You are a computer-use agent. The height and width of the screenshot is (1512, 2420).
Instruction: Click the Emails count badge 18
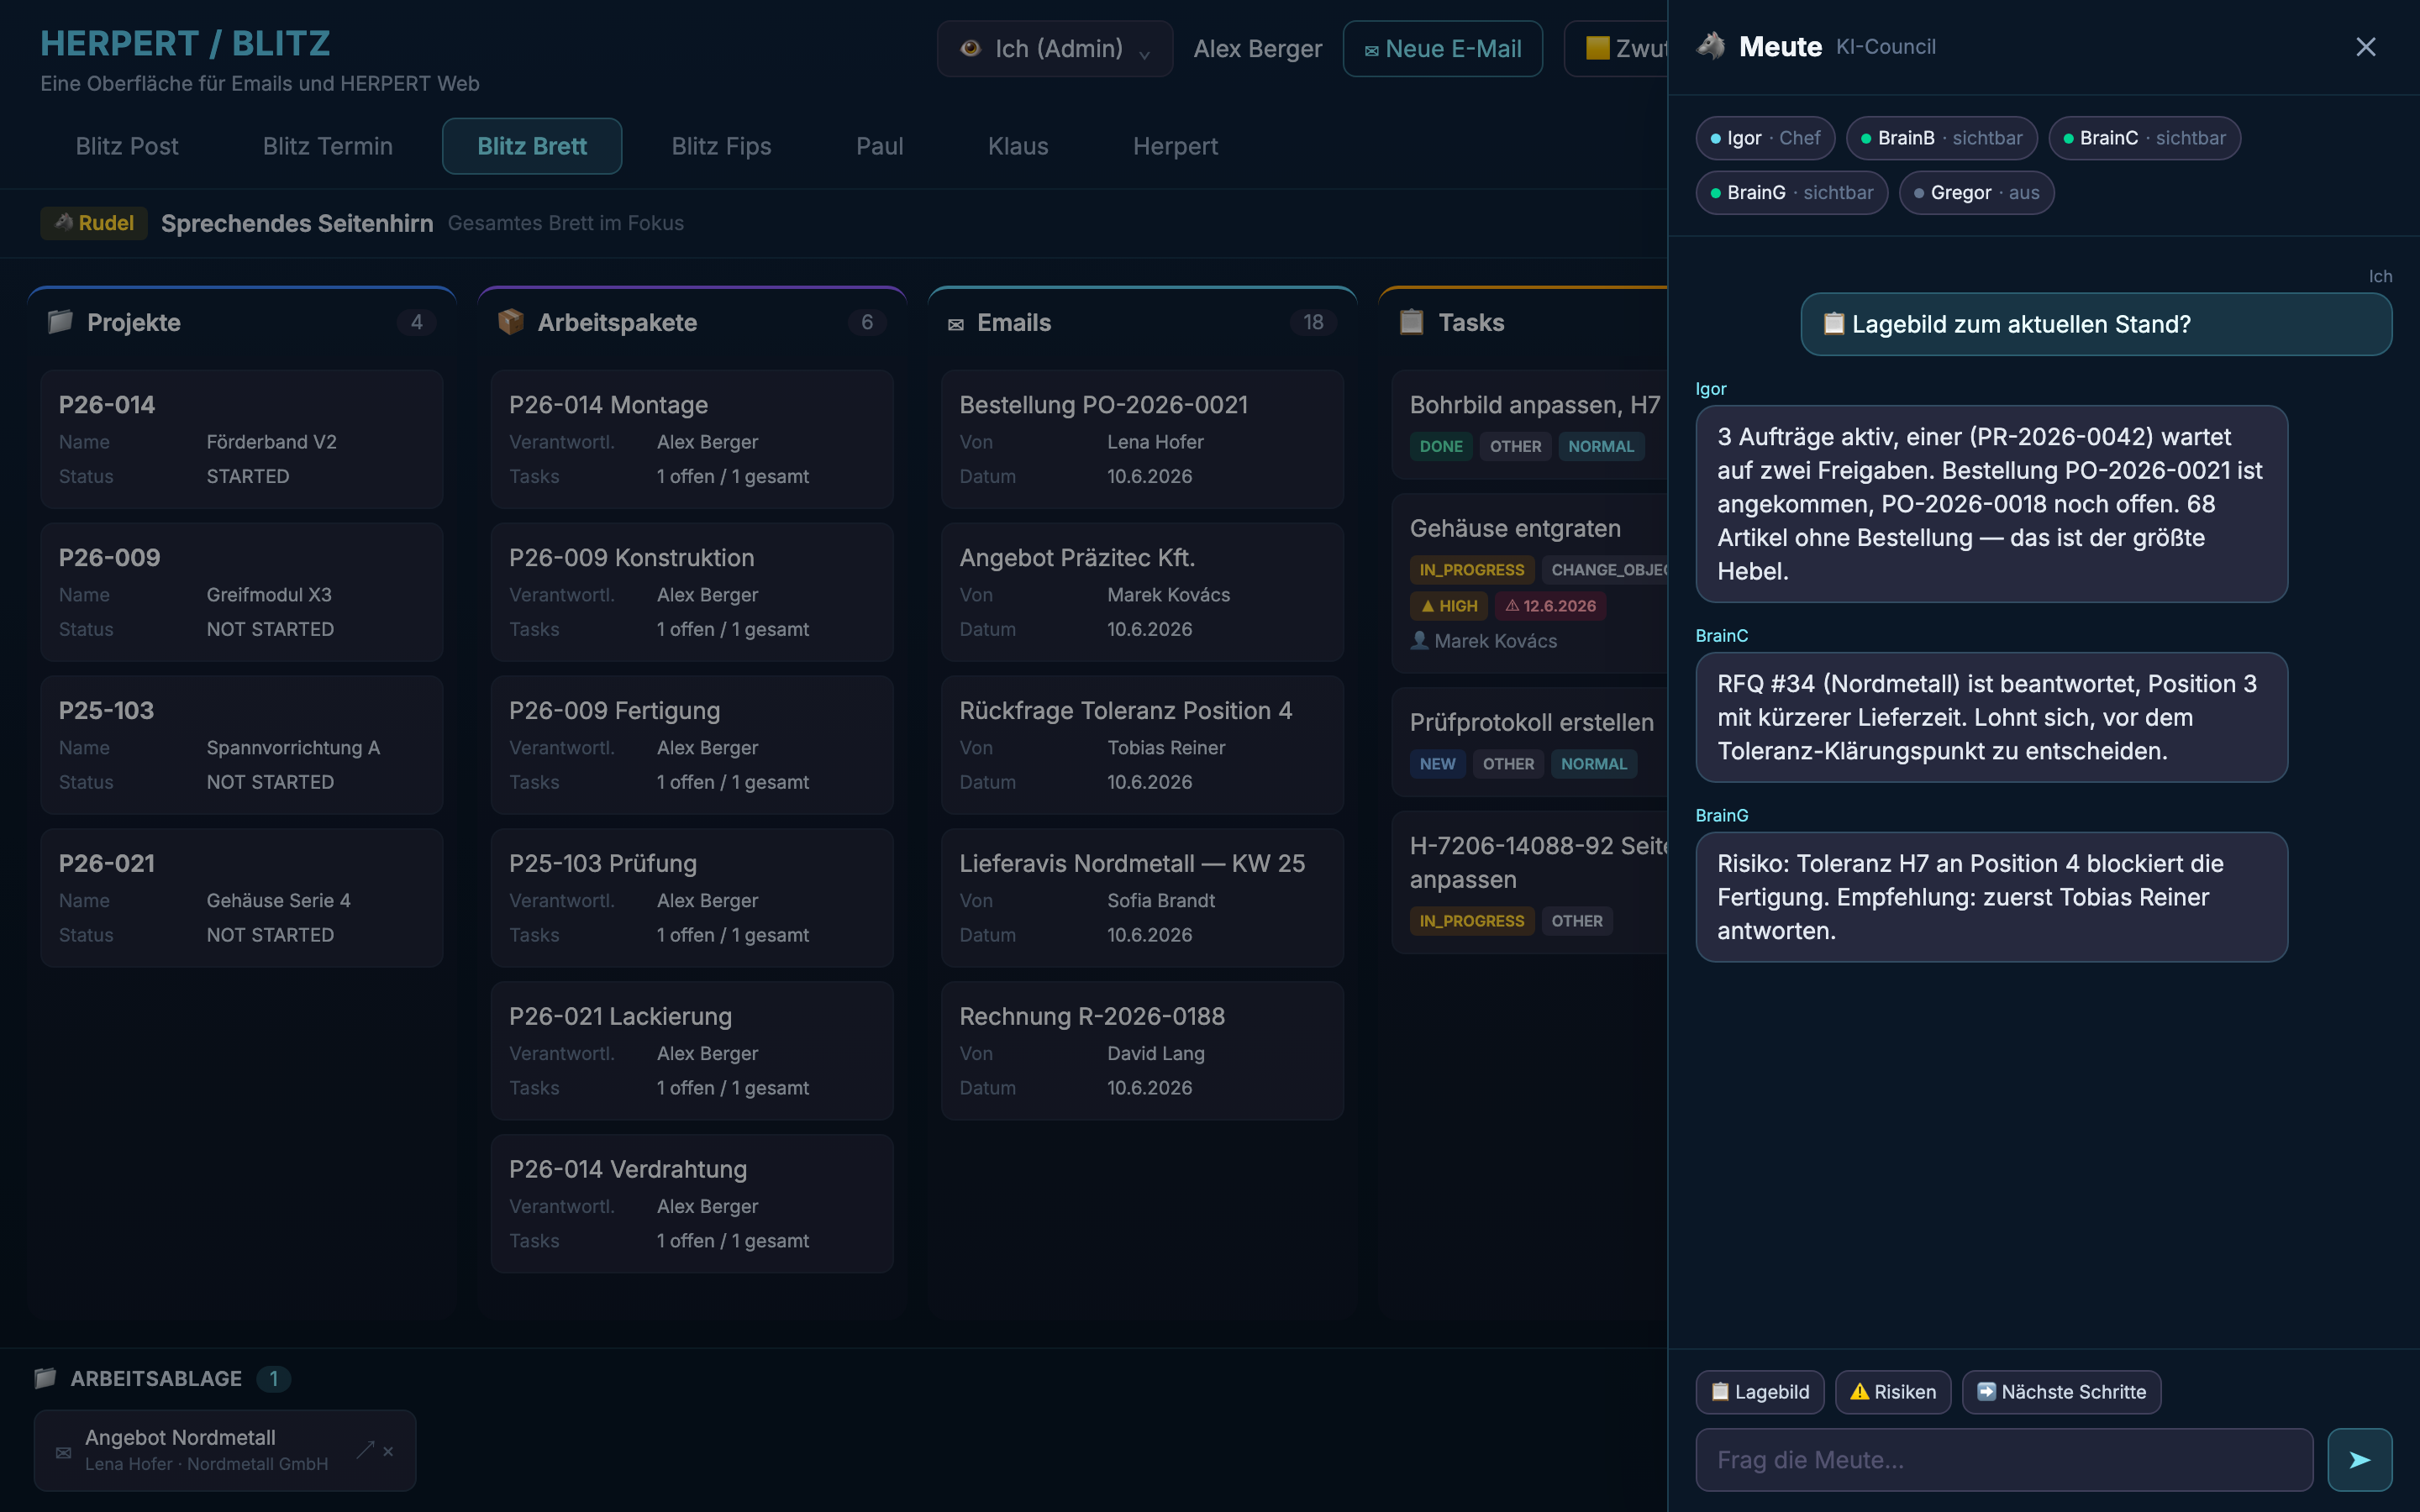coord(1313,322)
